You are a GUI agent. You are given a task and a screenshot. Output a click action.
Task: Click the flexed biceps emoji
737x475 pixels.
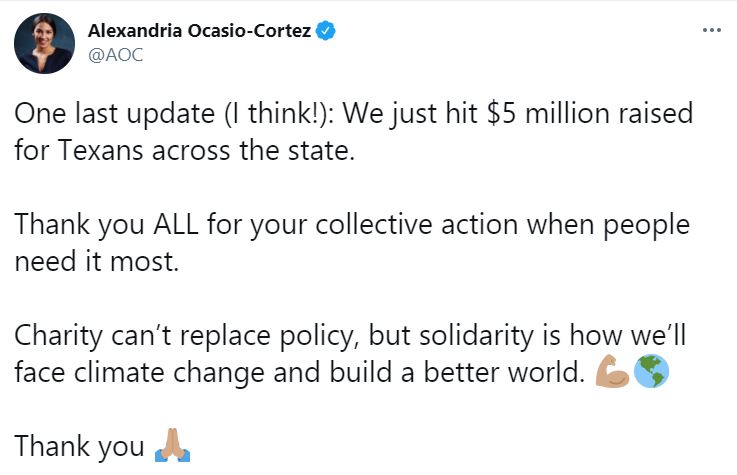pos(612,371)
